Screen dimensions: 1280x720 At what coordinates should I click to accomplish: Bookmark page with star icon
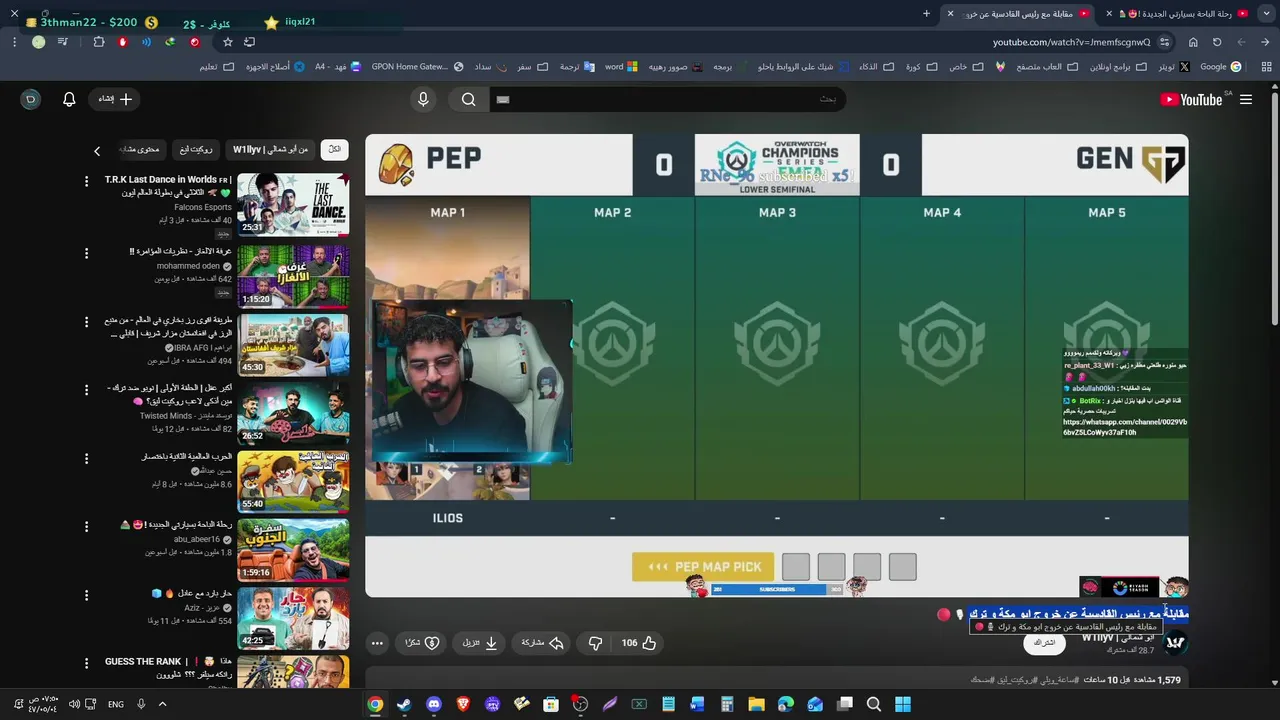pos(228,42)
